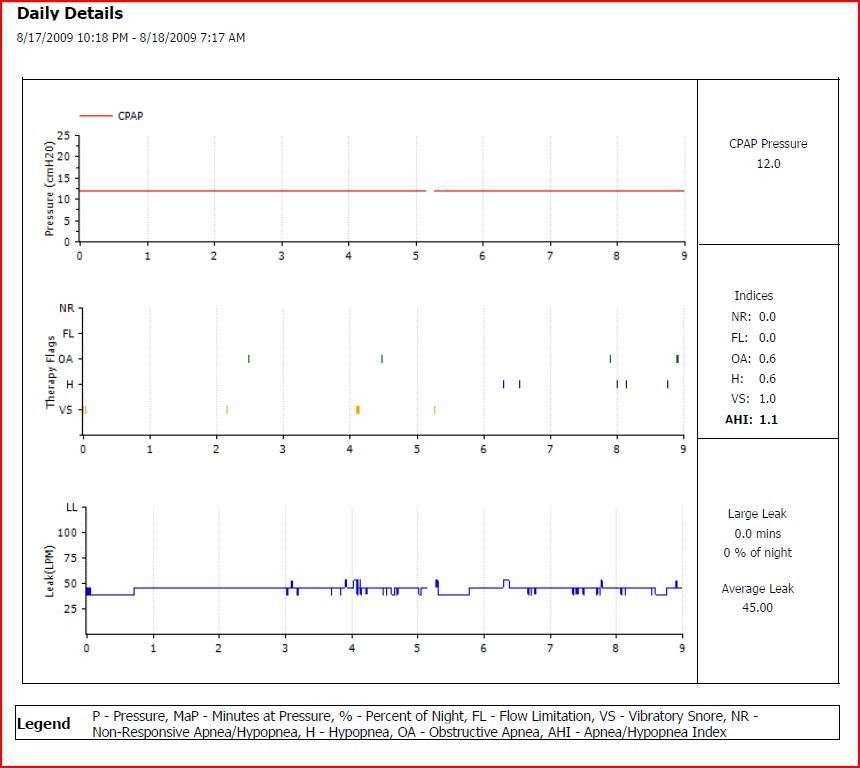Click the Pressure (cmH20) axis label

[49, 188]
